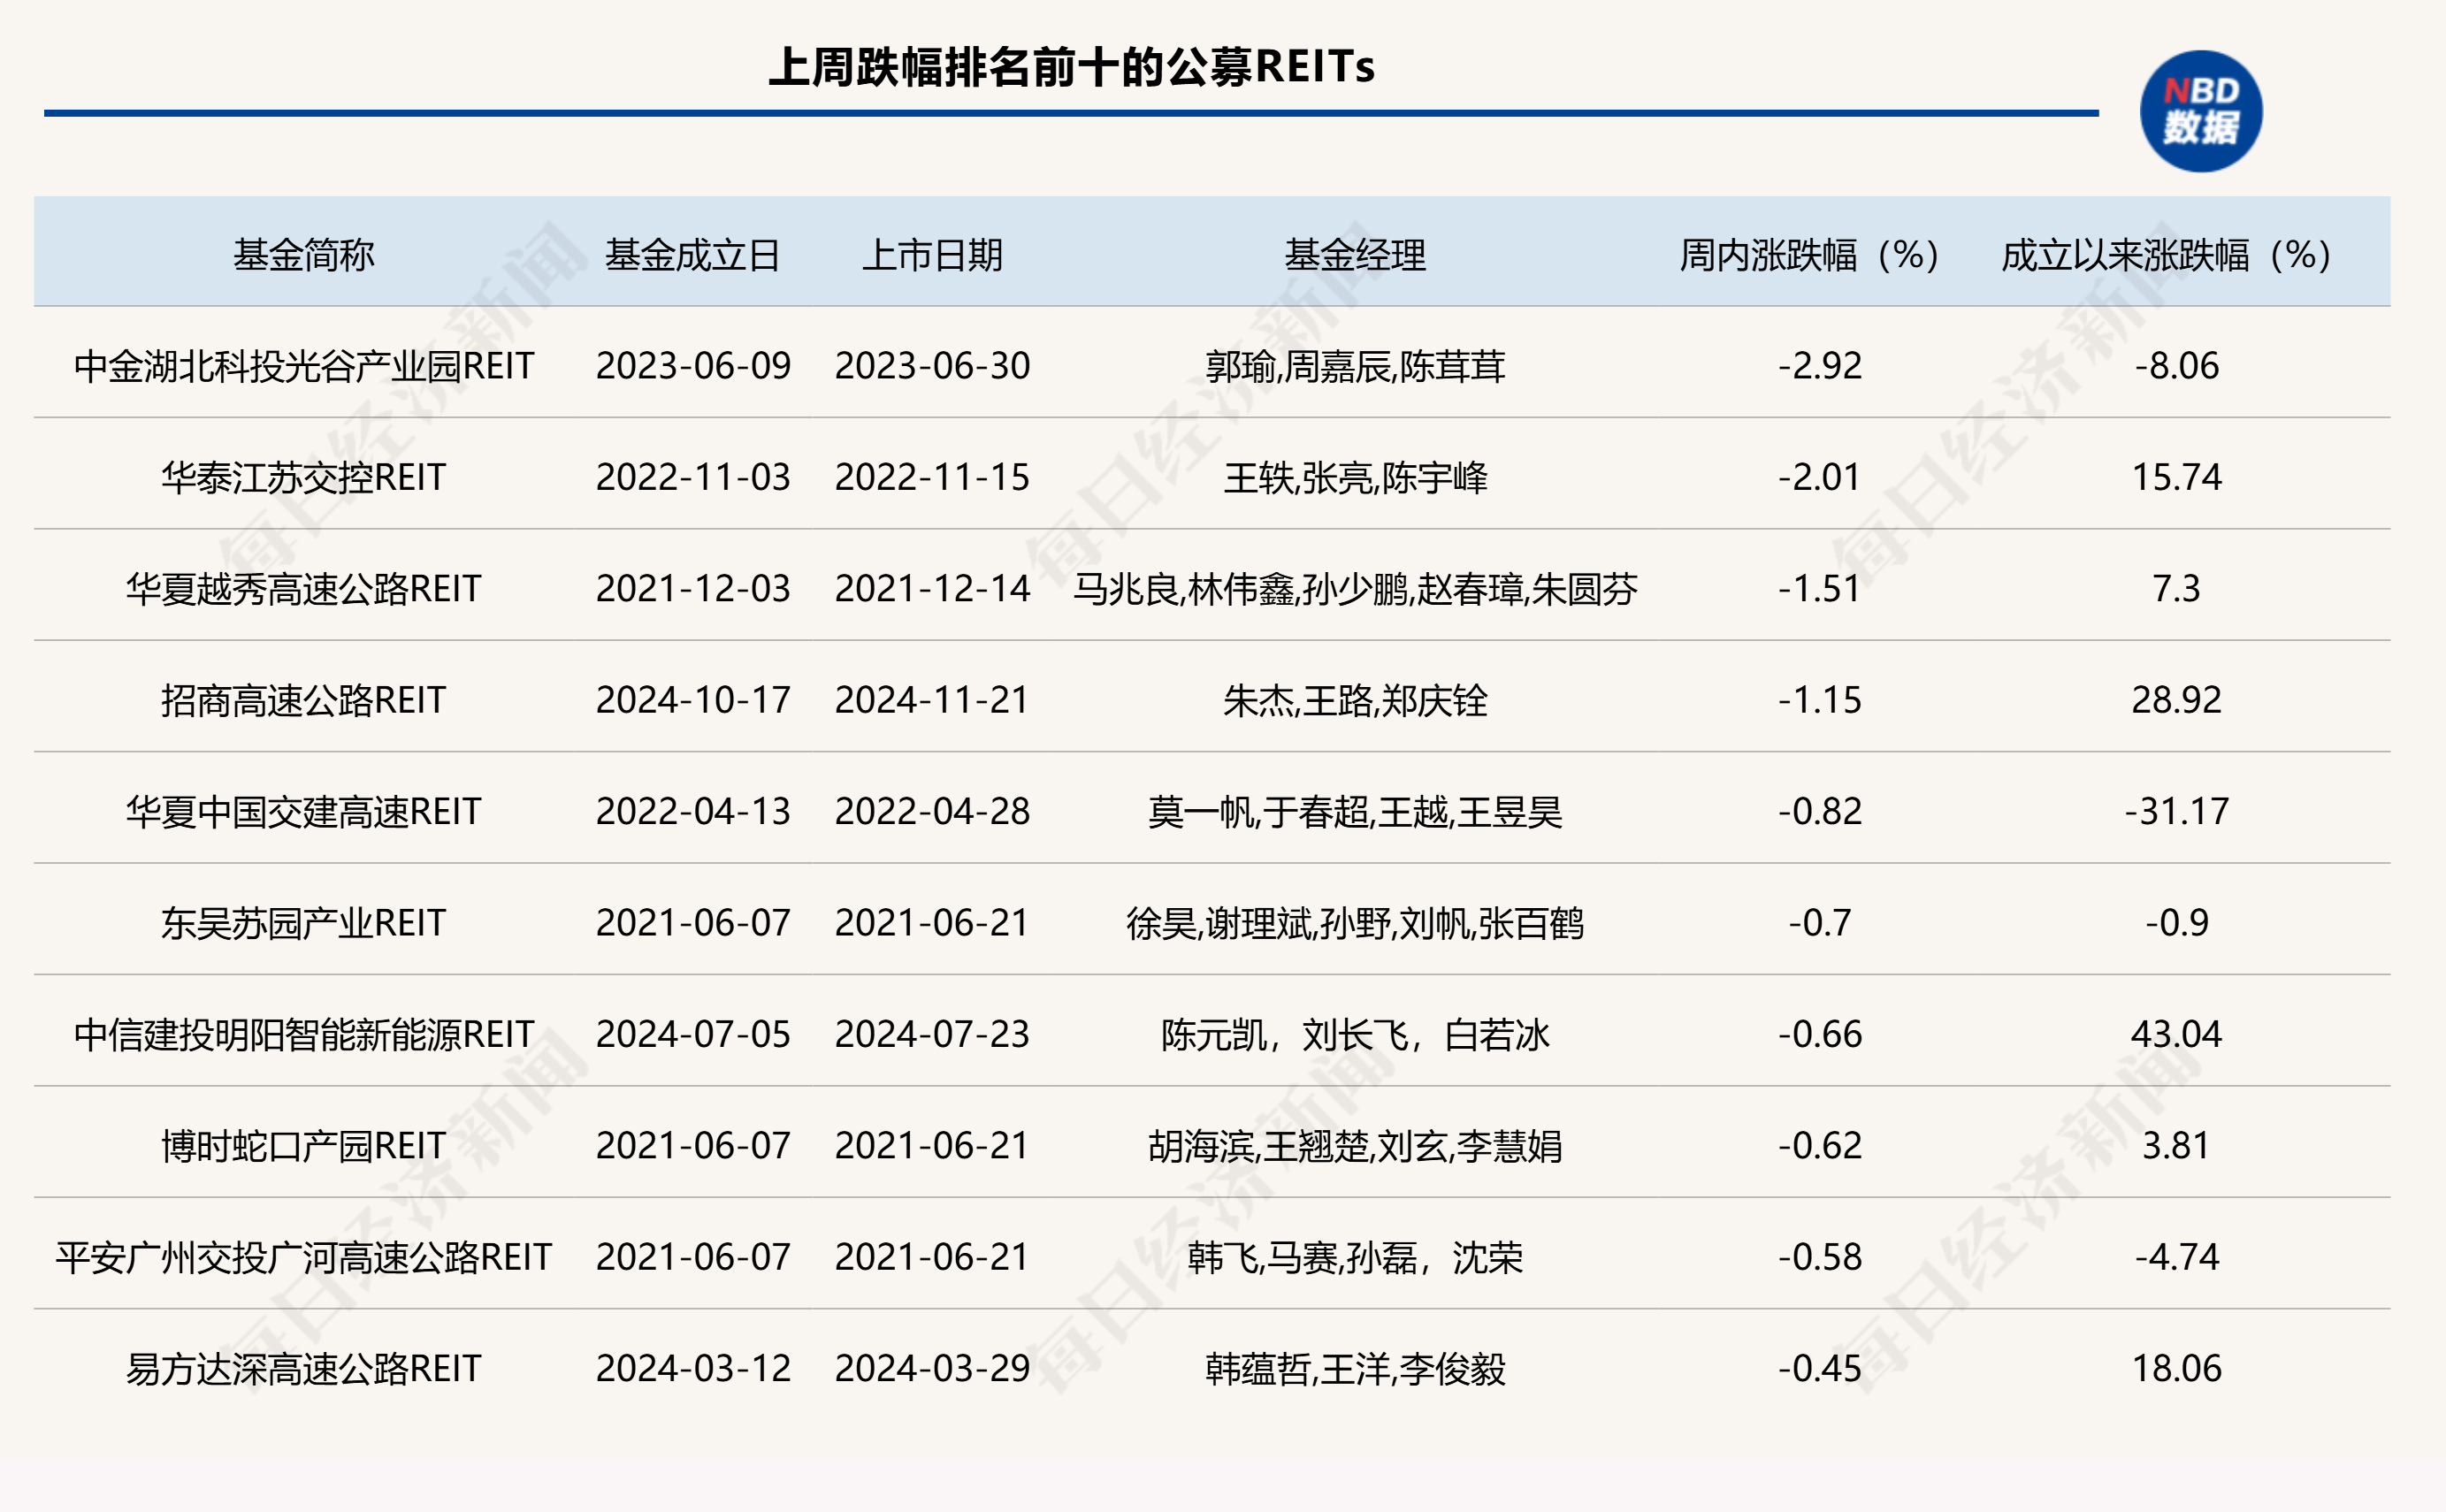
Task: Click the since-inception value 43.04
Action: point(2176,1034)
